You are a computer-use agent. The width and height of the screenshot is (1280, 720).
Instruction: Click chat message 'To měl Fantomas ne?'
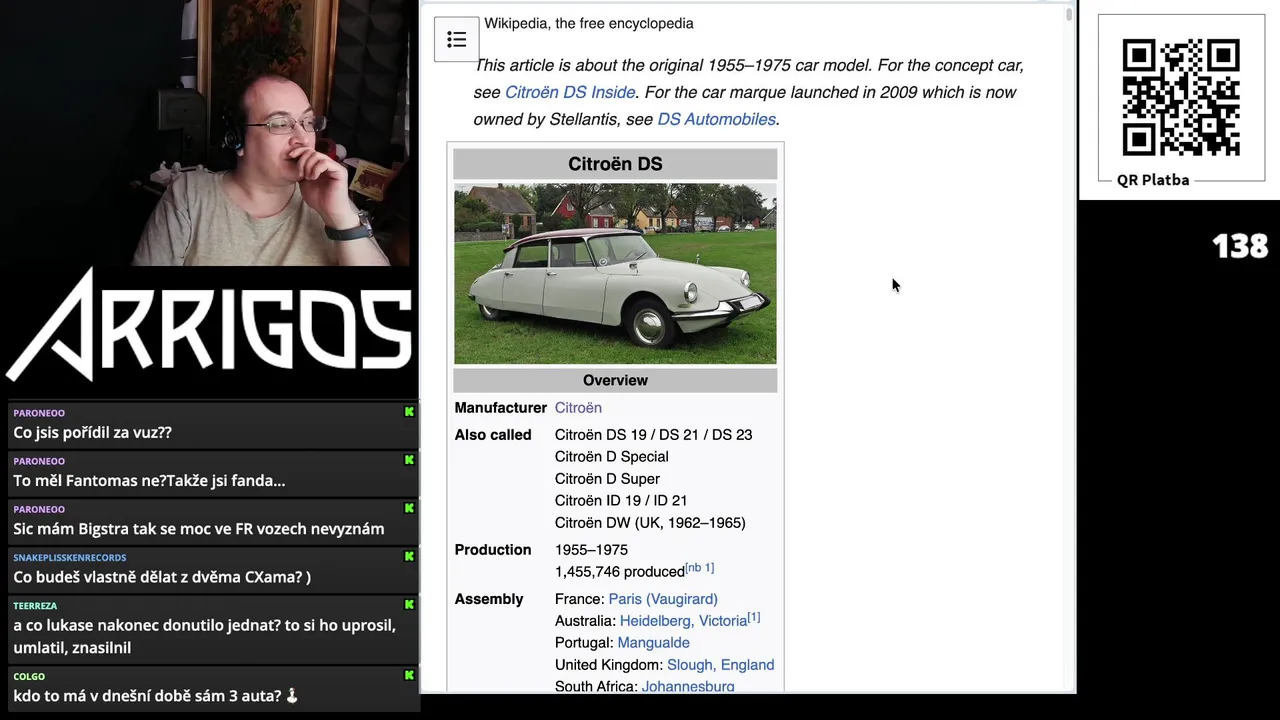(149, 480)
